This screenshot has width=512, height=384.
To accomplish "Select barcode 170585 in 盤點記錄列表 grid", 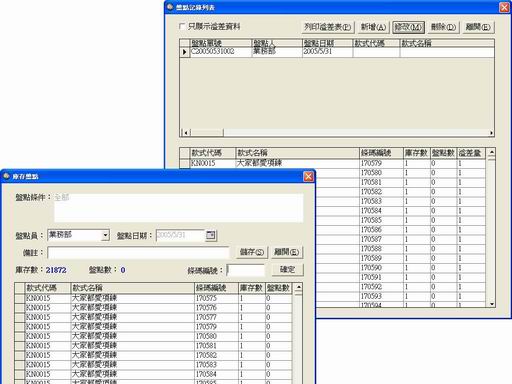I will click(381, 220).
